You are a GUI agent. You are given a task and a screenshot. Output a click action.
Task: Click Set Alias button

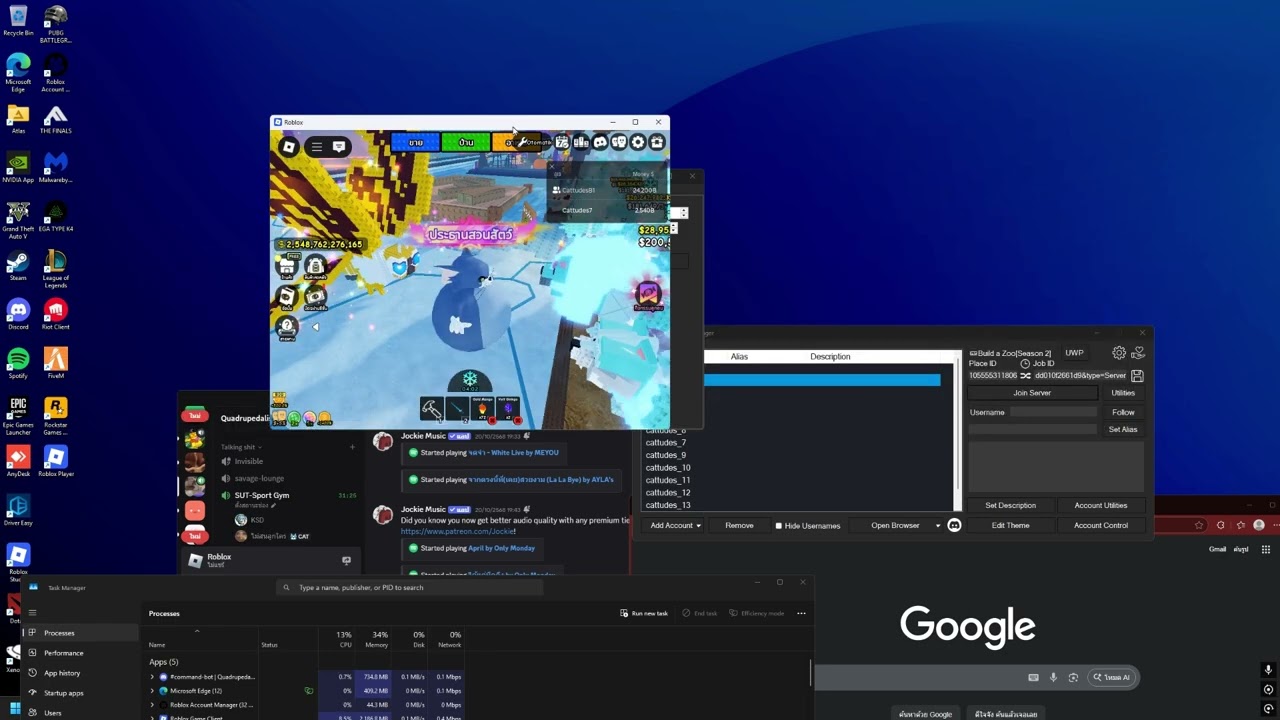coord(1123,429)
